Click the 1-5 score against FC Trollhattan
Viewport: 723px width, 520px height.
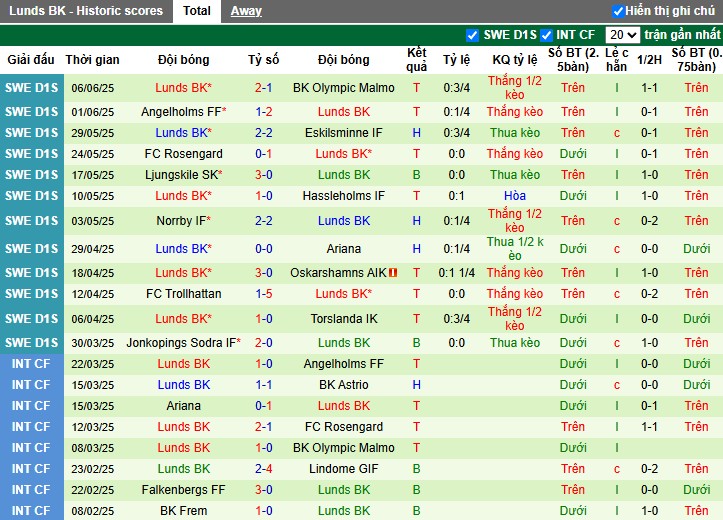click(x=264, y=294)
